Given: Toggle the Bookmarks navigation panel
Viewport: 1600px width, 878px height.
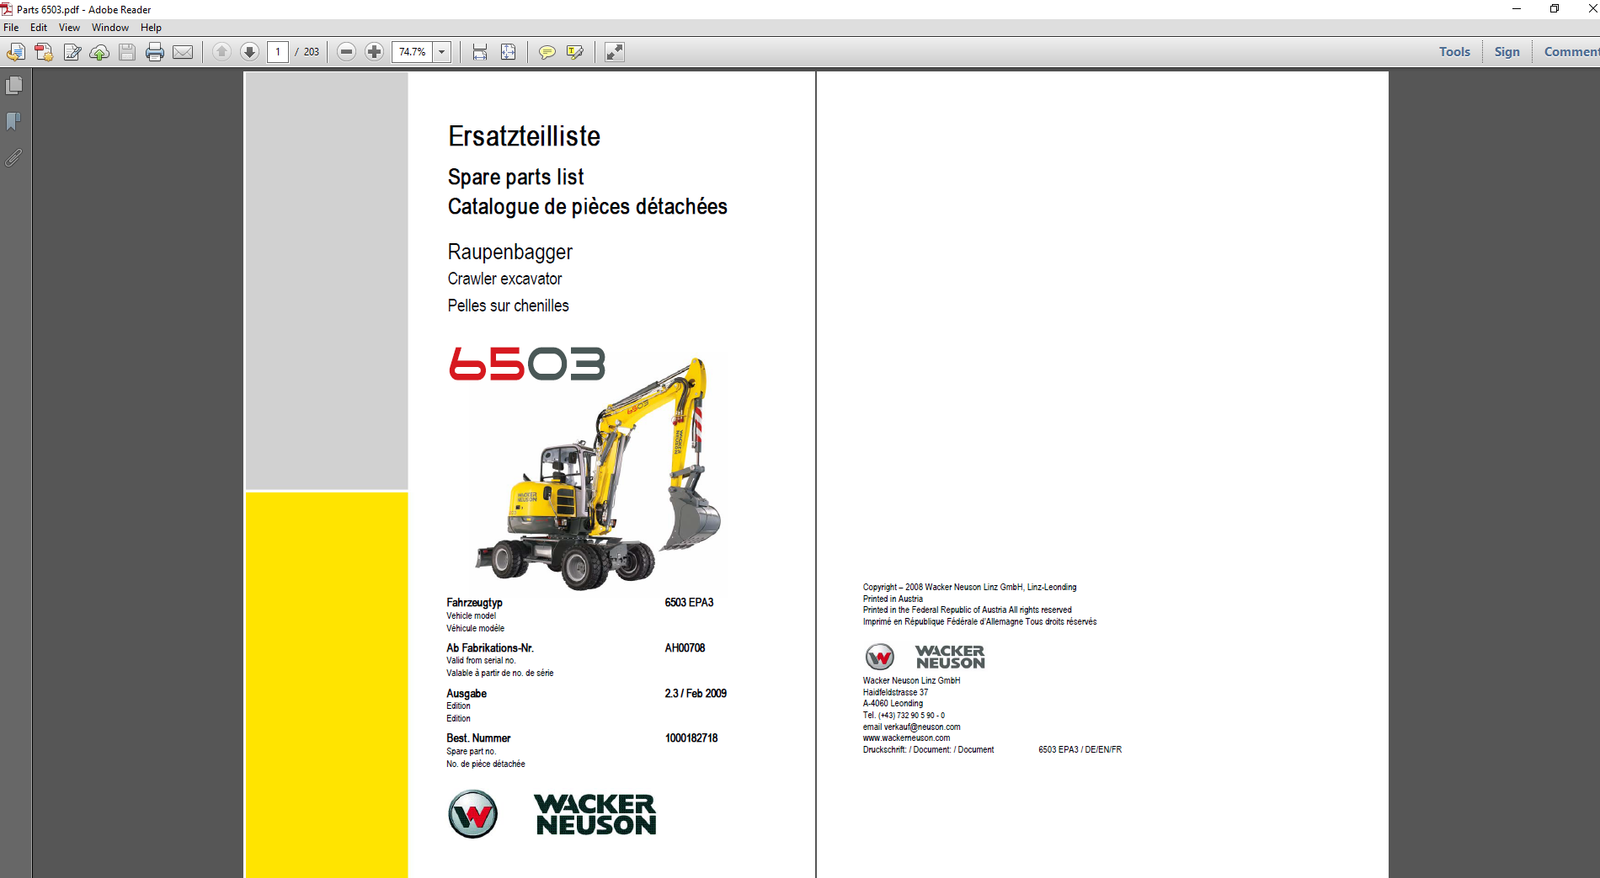Looking at the screenshot, I should coord(14,122).
